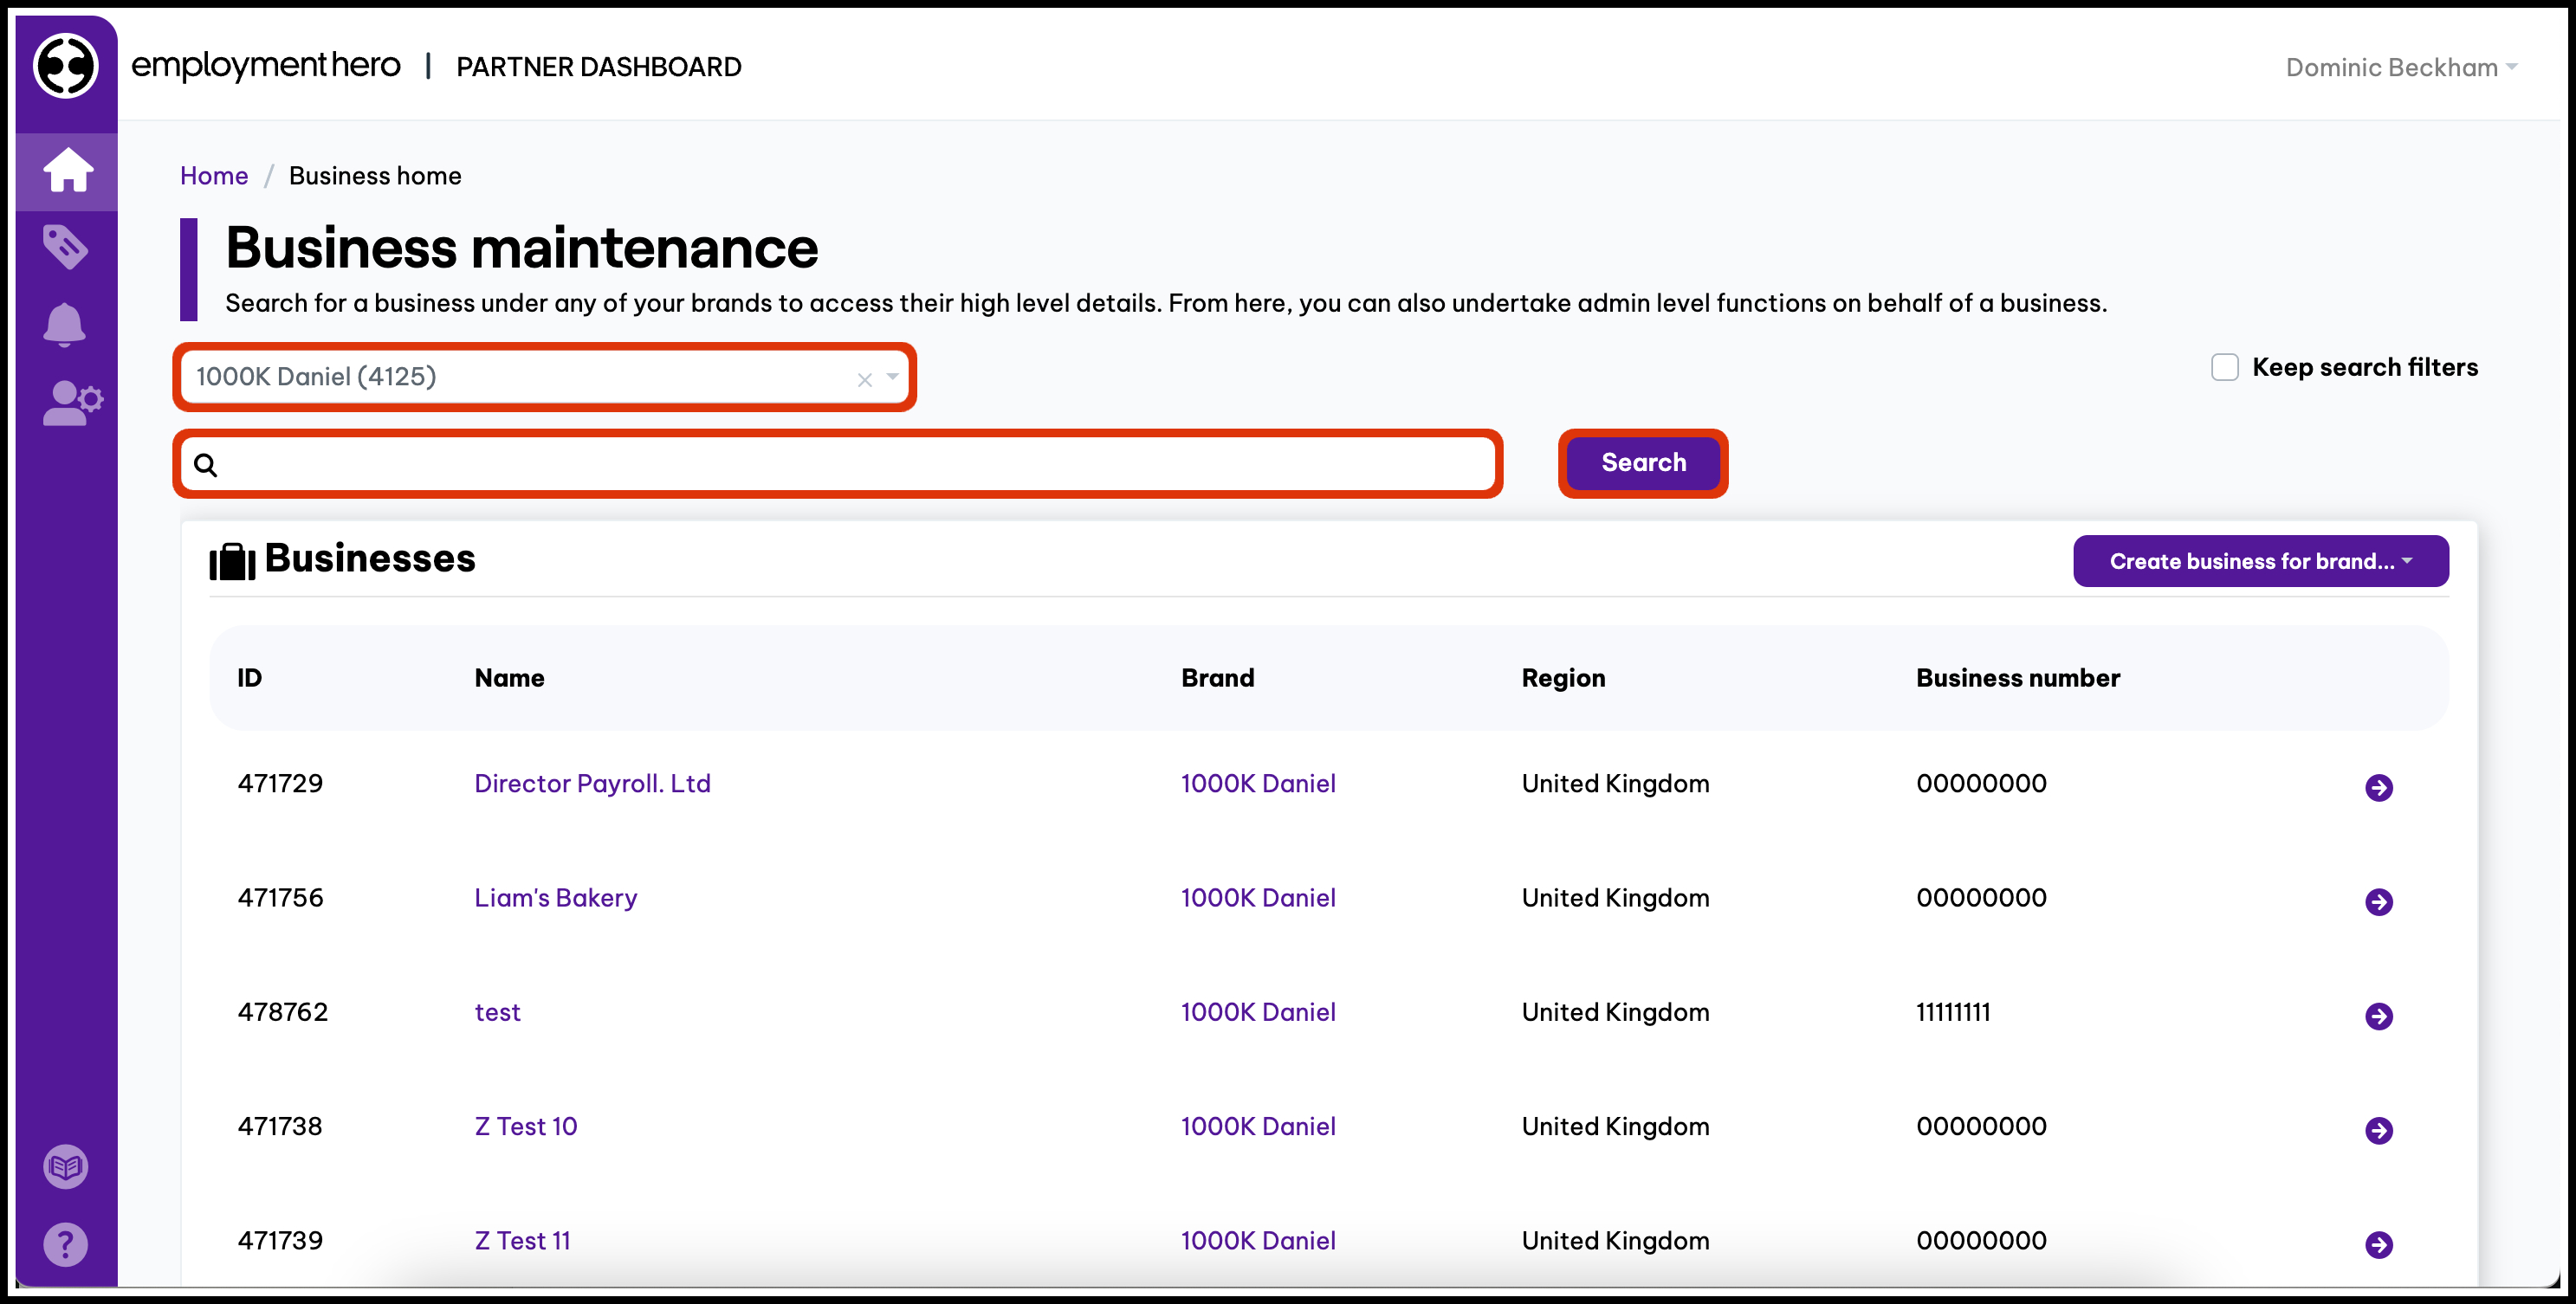Open 1000K Daniel brand link for Director Payroll
The width and height of the screenshot is (2576, 1304).
(1258, 783)
